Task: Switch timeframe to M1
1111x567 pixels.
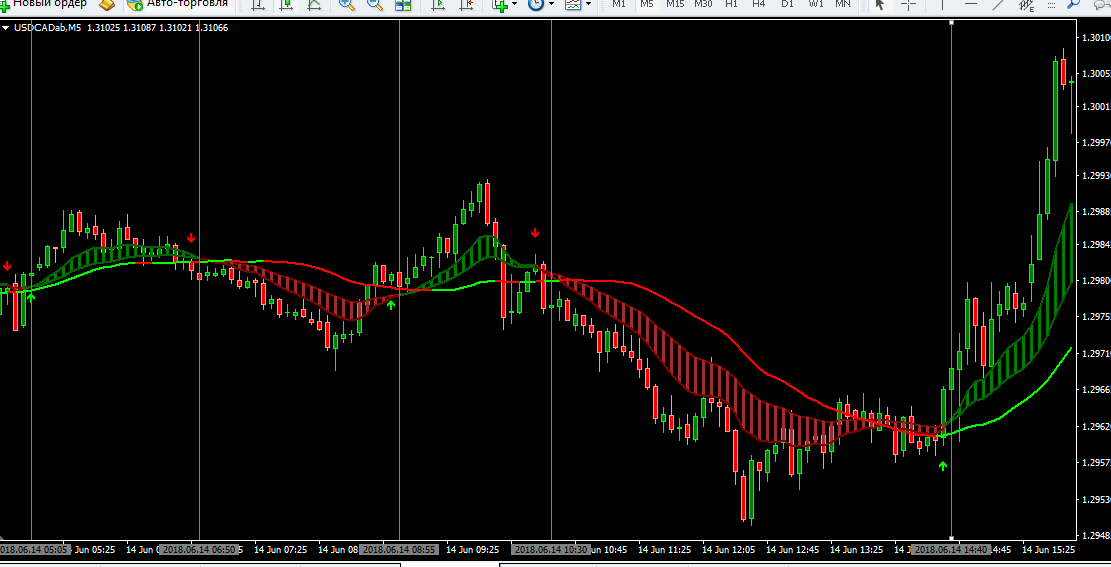Action: pos(619,4)
